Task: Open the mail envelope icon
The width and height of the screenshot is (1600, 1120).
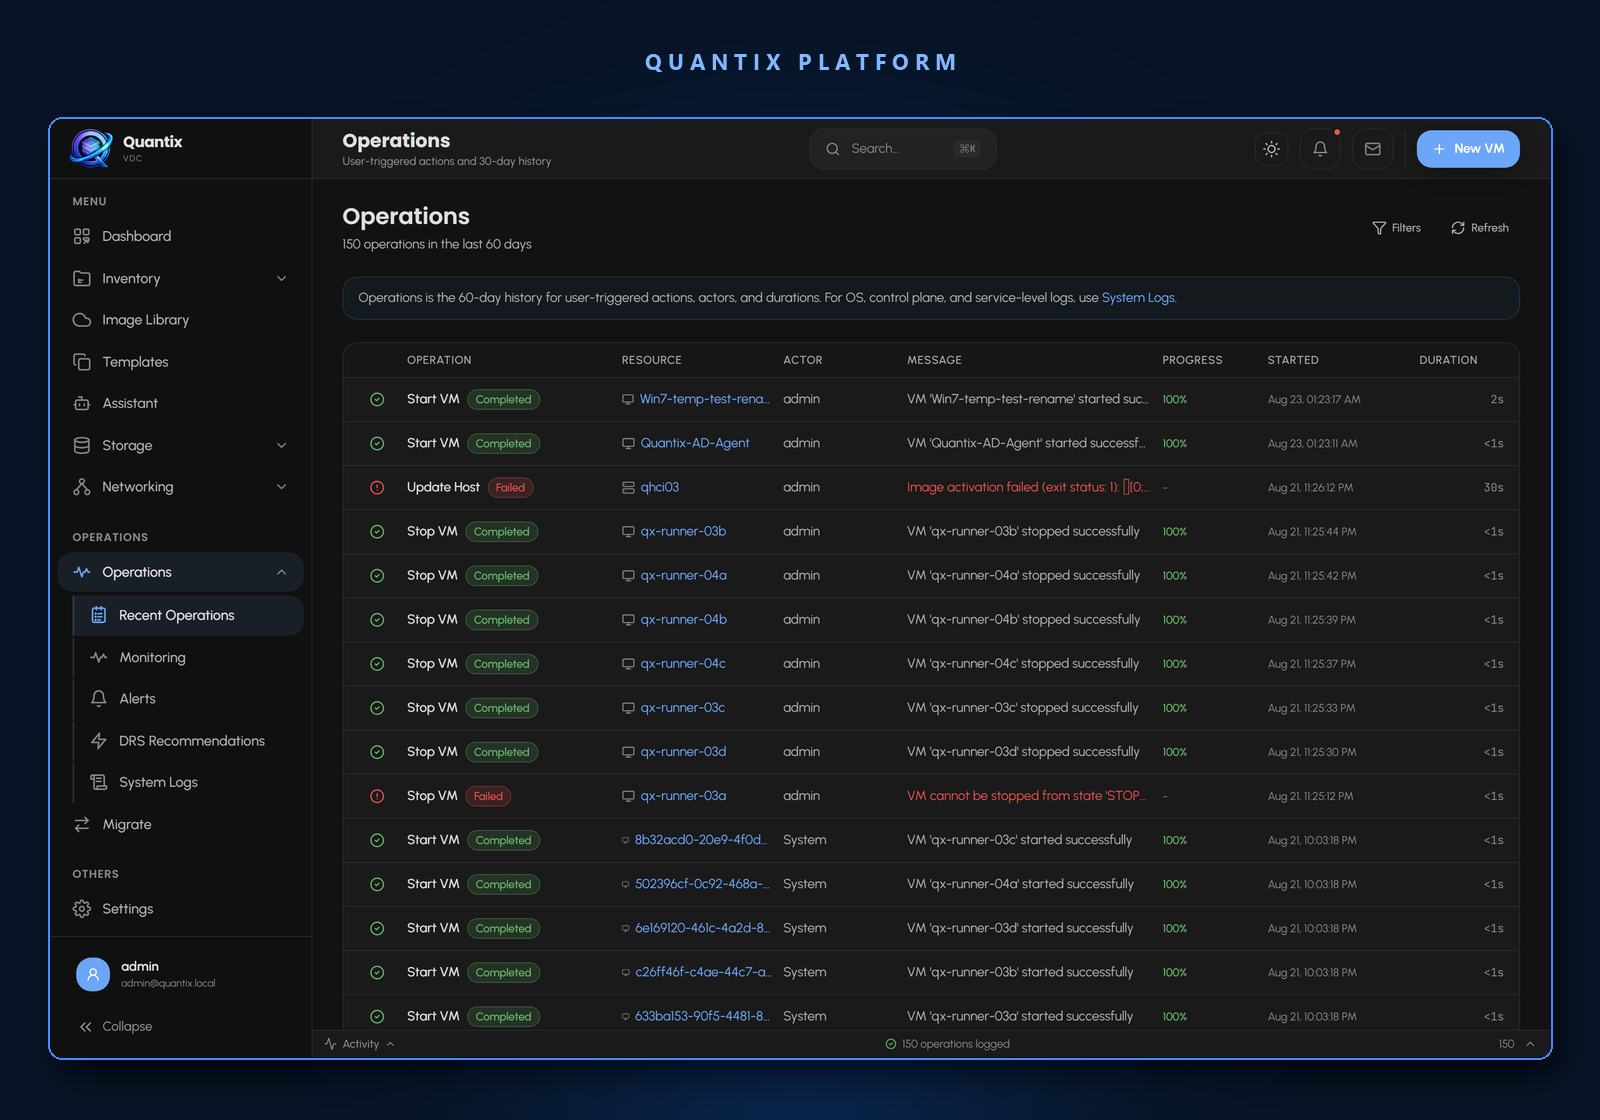Action: pyautogui.click(x=1372, y=149)
